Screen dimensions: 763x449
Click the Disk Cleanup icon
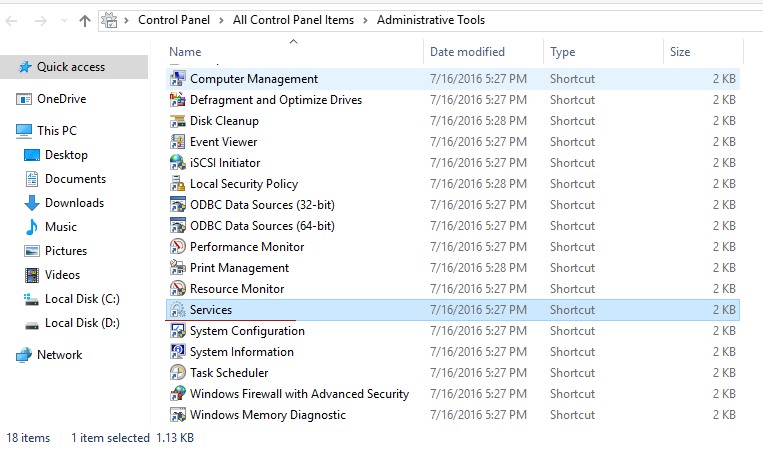(x=178, y=121)
